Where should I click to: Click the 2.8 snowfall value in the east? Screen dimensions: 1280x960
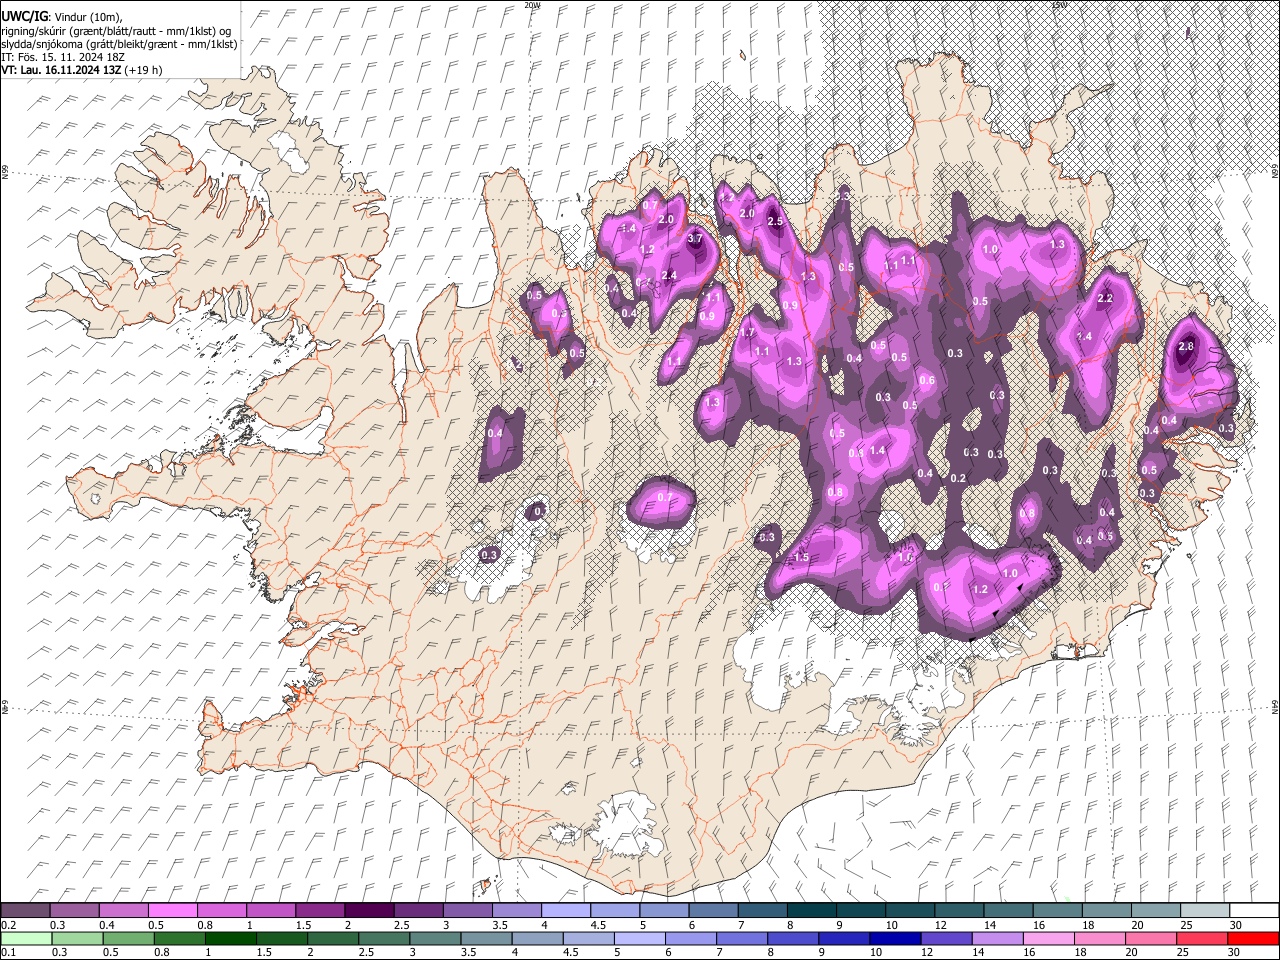pyautogui.click(x=1186, y=346)
